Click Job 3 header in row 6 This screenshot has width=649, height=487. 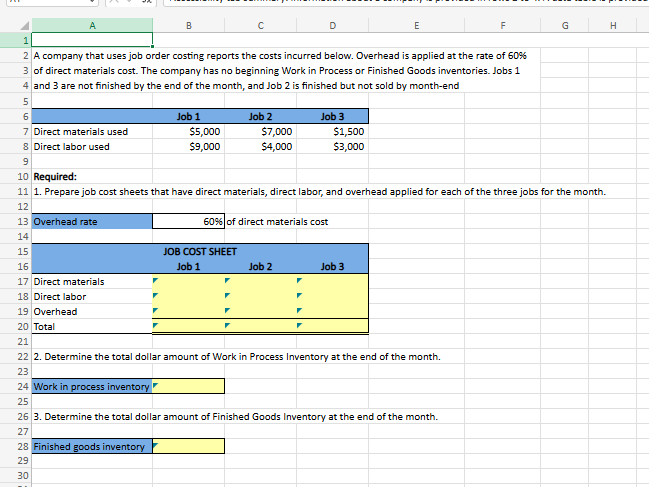pyautogui.click(x=333, y=117)
